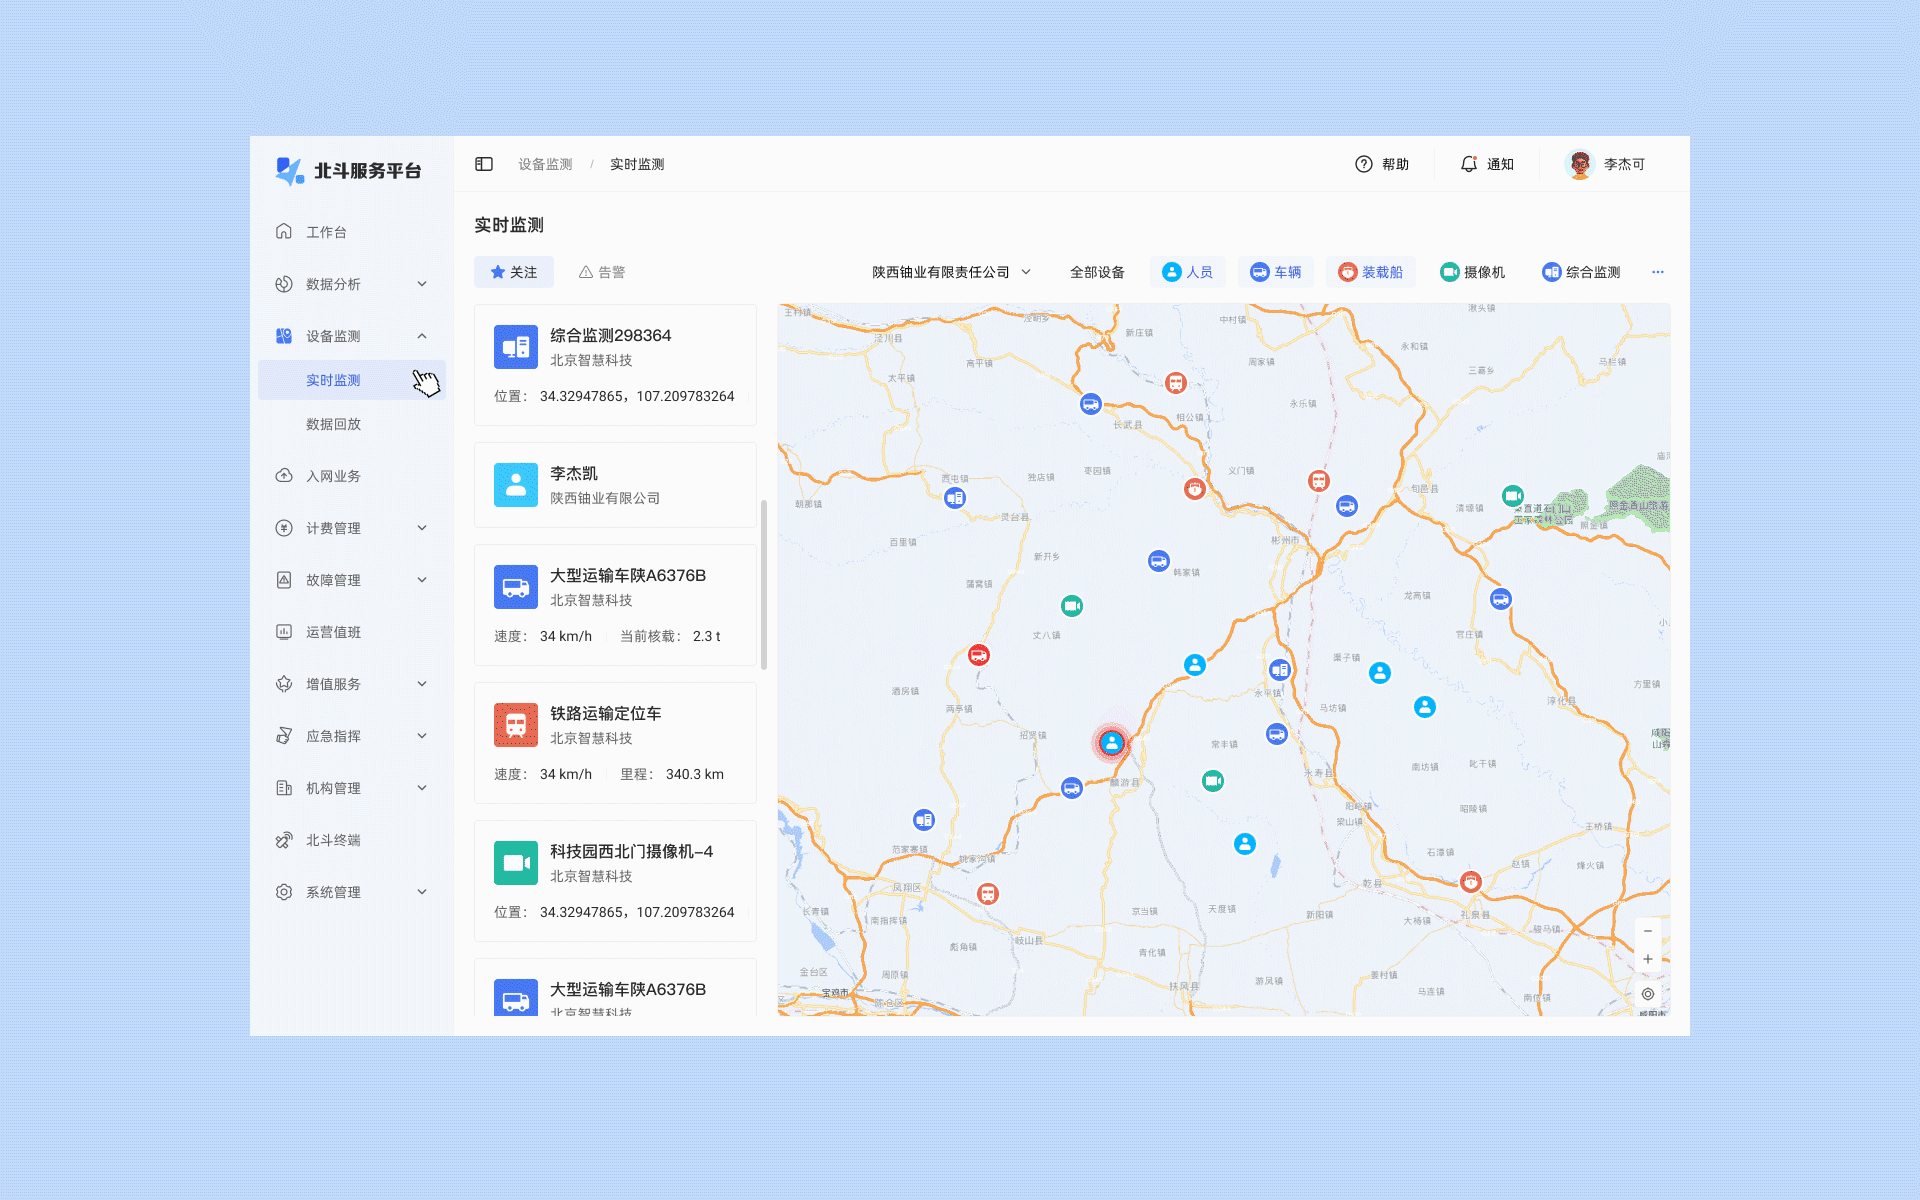
Task: Open notifications bell icon
Action: click(1468, 164)
